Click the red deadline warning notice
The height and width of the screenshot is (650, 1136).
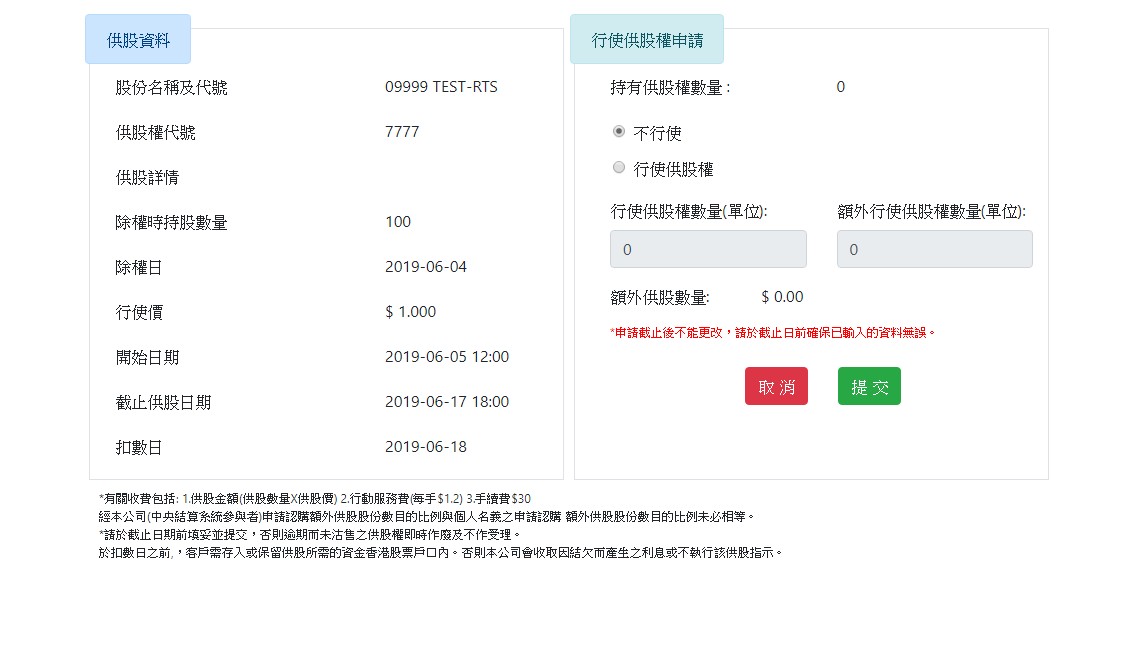(x=772, y=333)
